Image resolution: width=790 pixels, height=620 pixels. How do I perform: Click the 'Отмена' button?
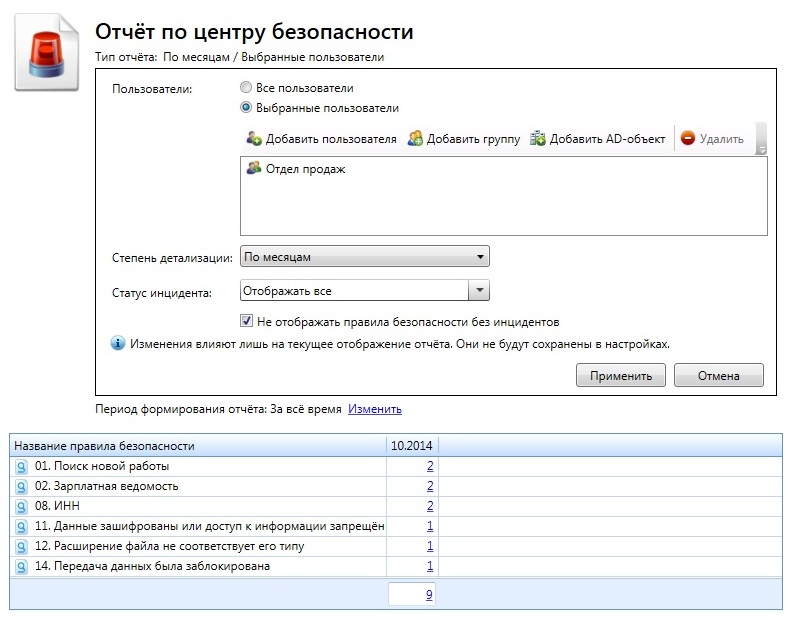(x=718, y=376)
